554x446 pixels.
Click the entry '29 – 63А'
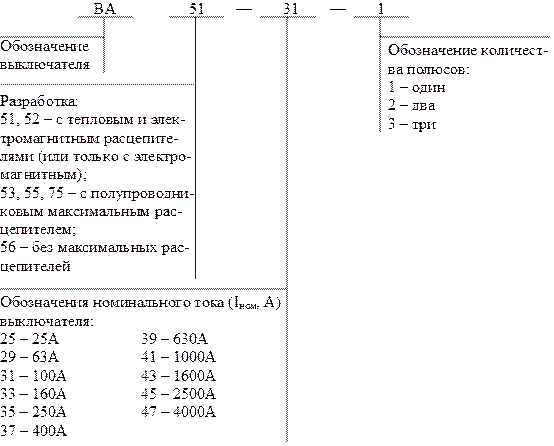pos(29,357)
